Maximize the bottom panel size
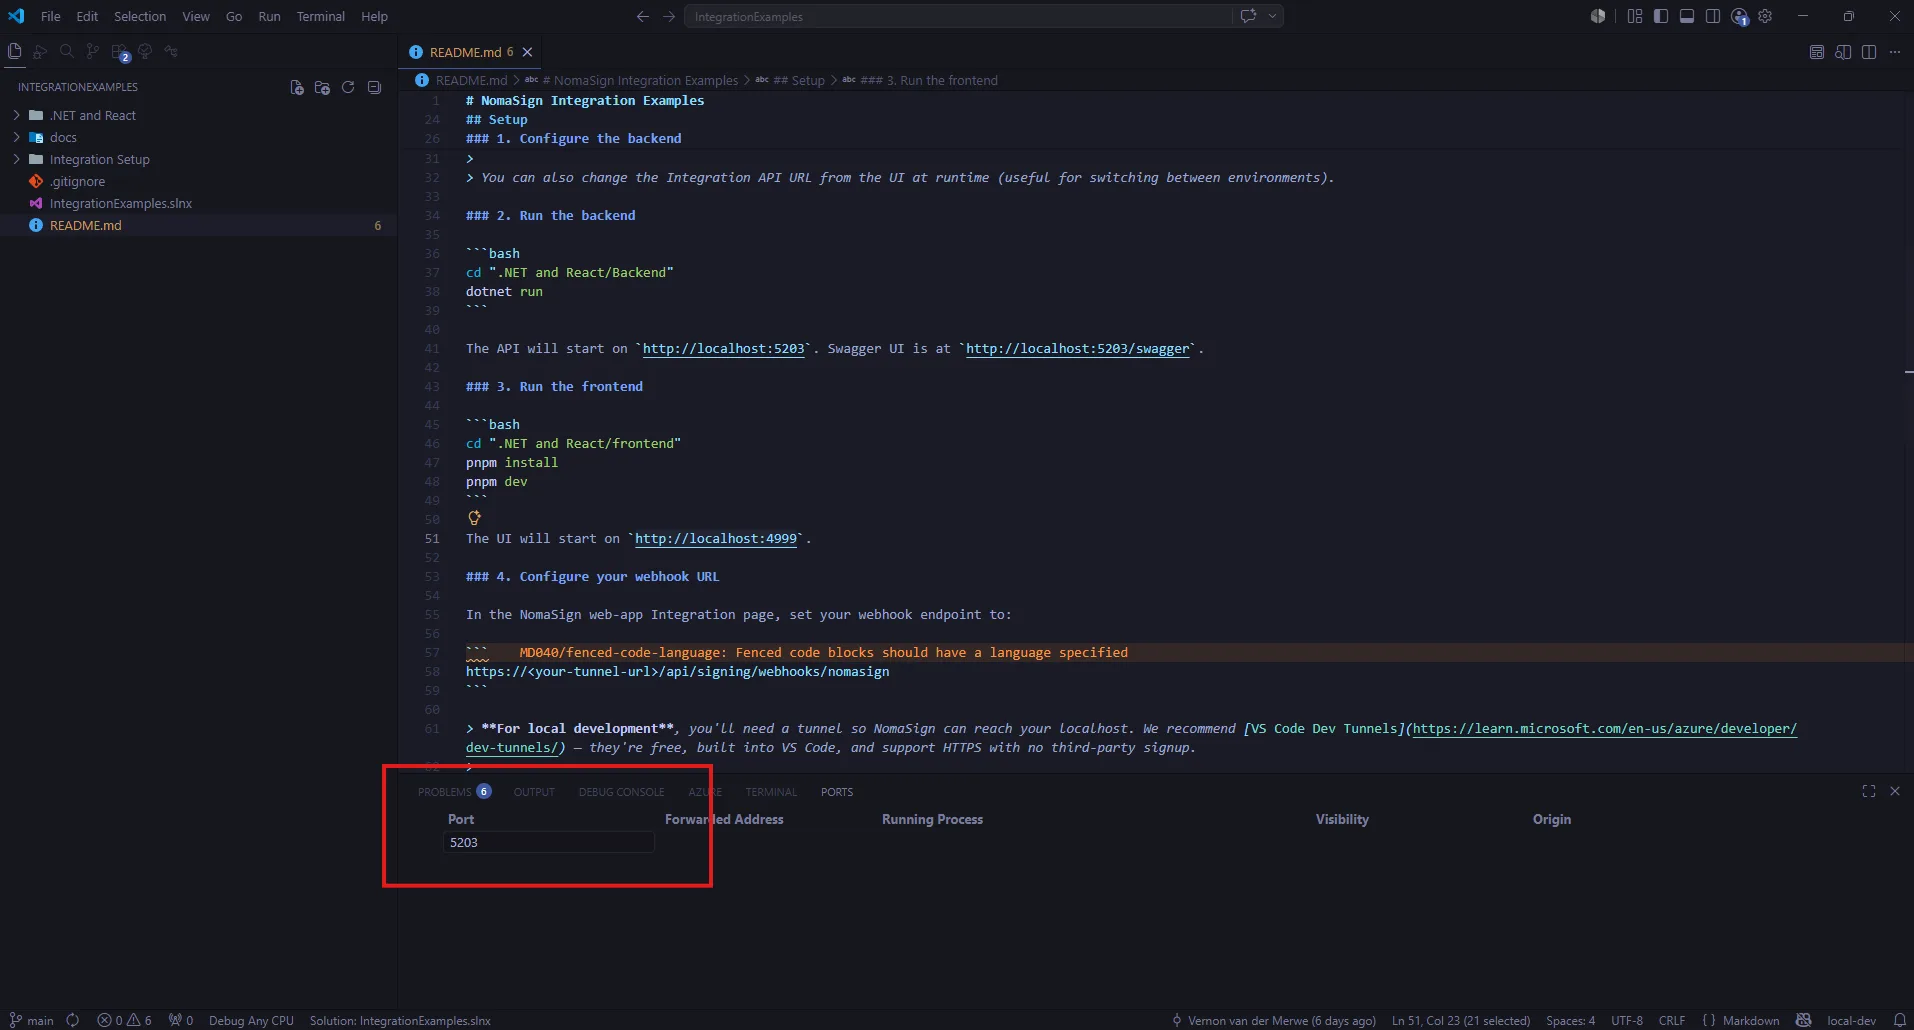 [1869, 791]
